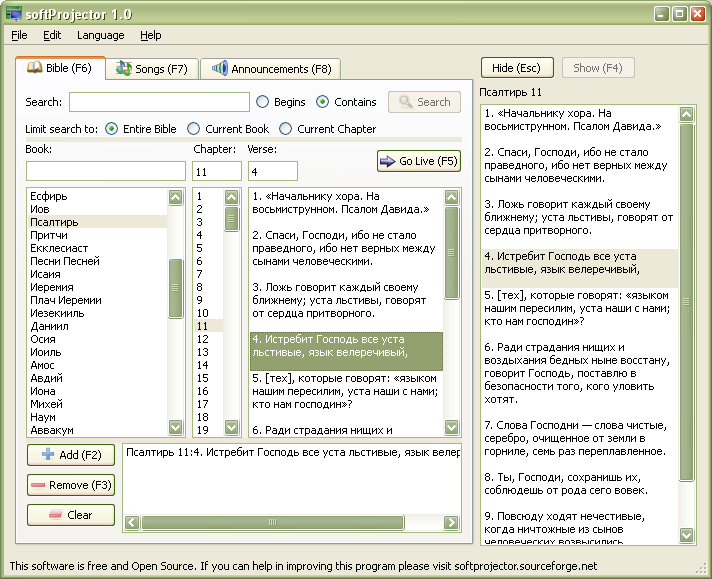Screen dimensions: 712x579
Task: Click the Clear button
Action: 71,515
